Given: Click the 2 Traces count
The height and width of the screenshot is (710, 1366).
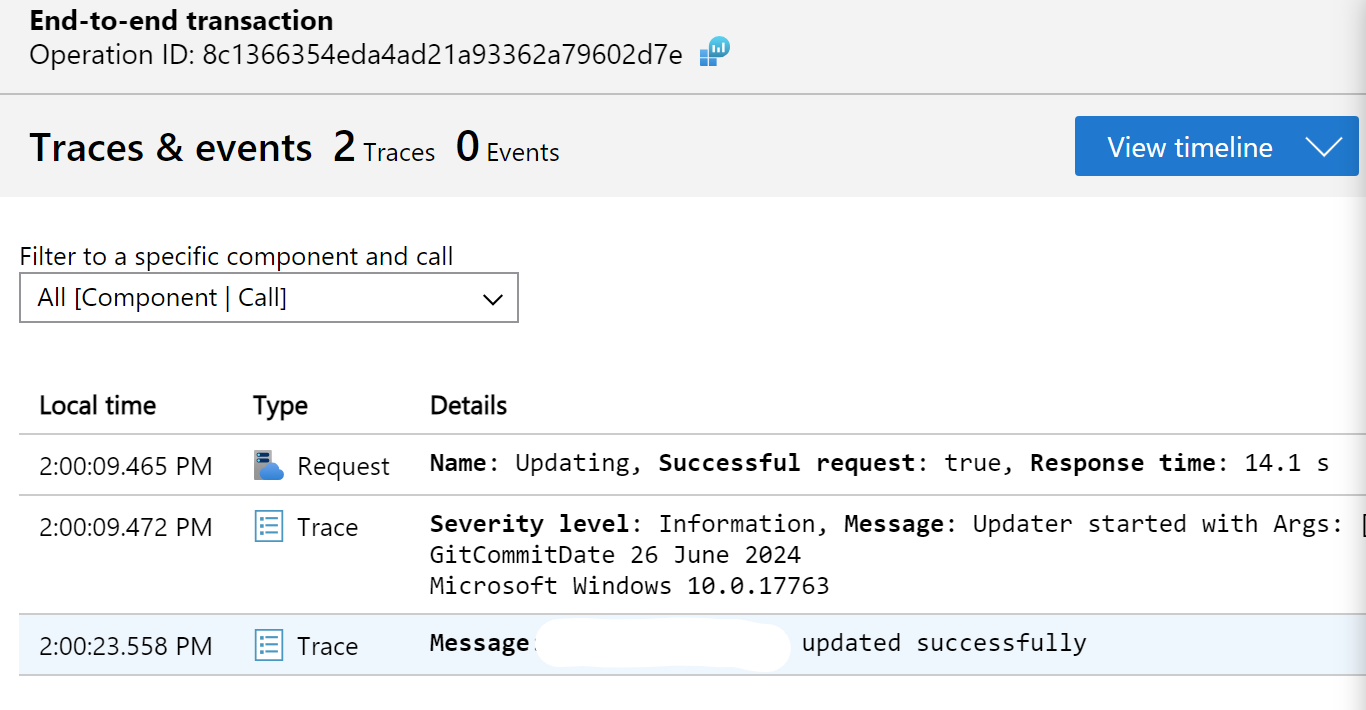Looking at the screenshot, I should 384,149.
